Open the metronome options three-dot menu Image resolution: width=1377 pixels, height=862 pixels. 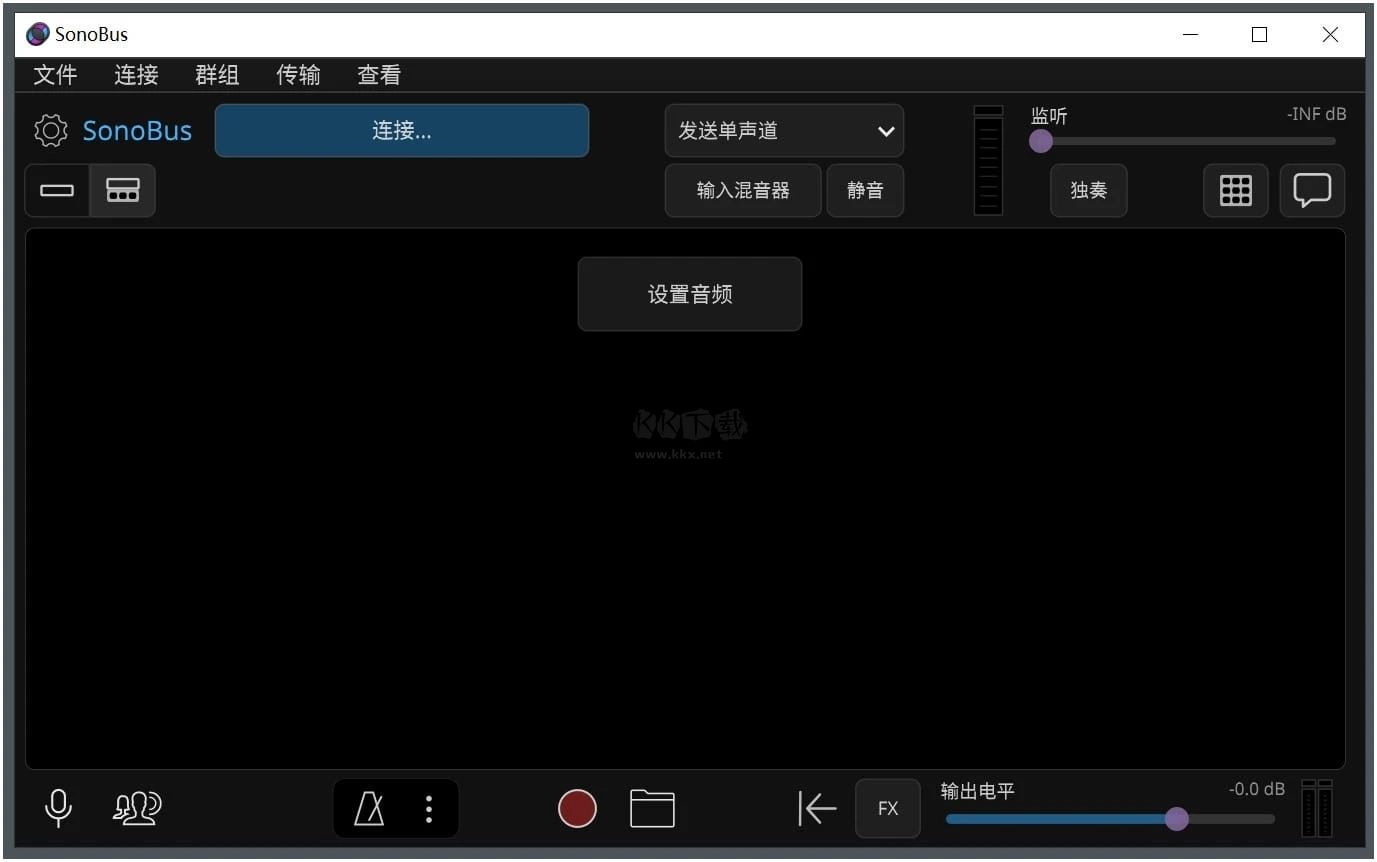(428, 808)
